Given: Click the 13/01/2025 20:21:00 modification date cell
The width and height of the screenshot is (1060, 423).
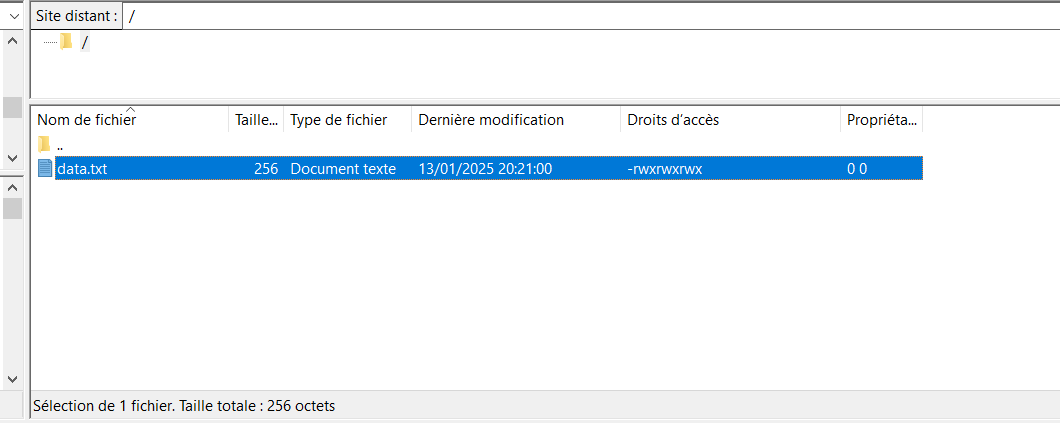Looking at the screenshot, I should 486,169.
